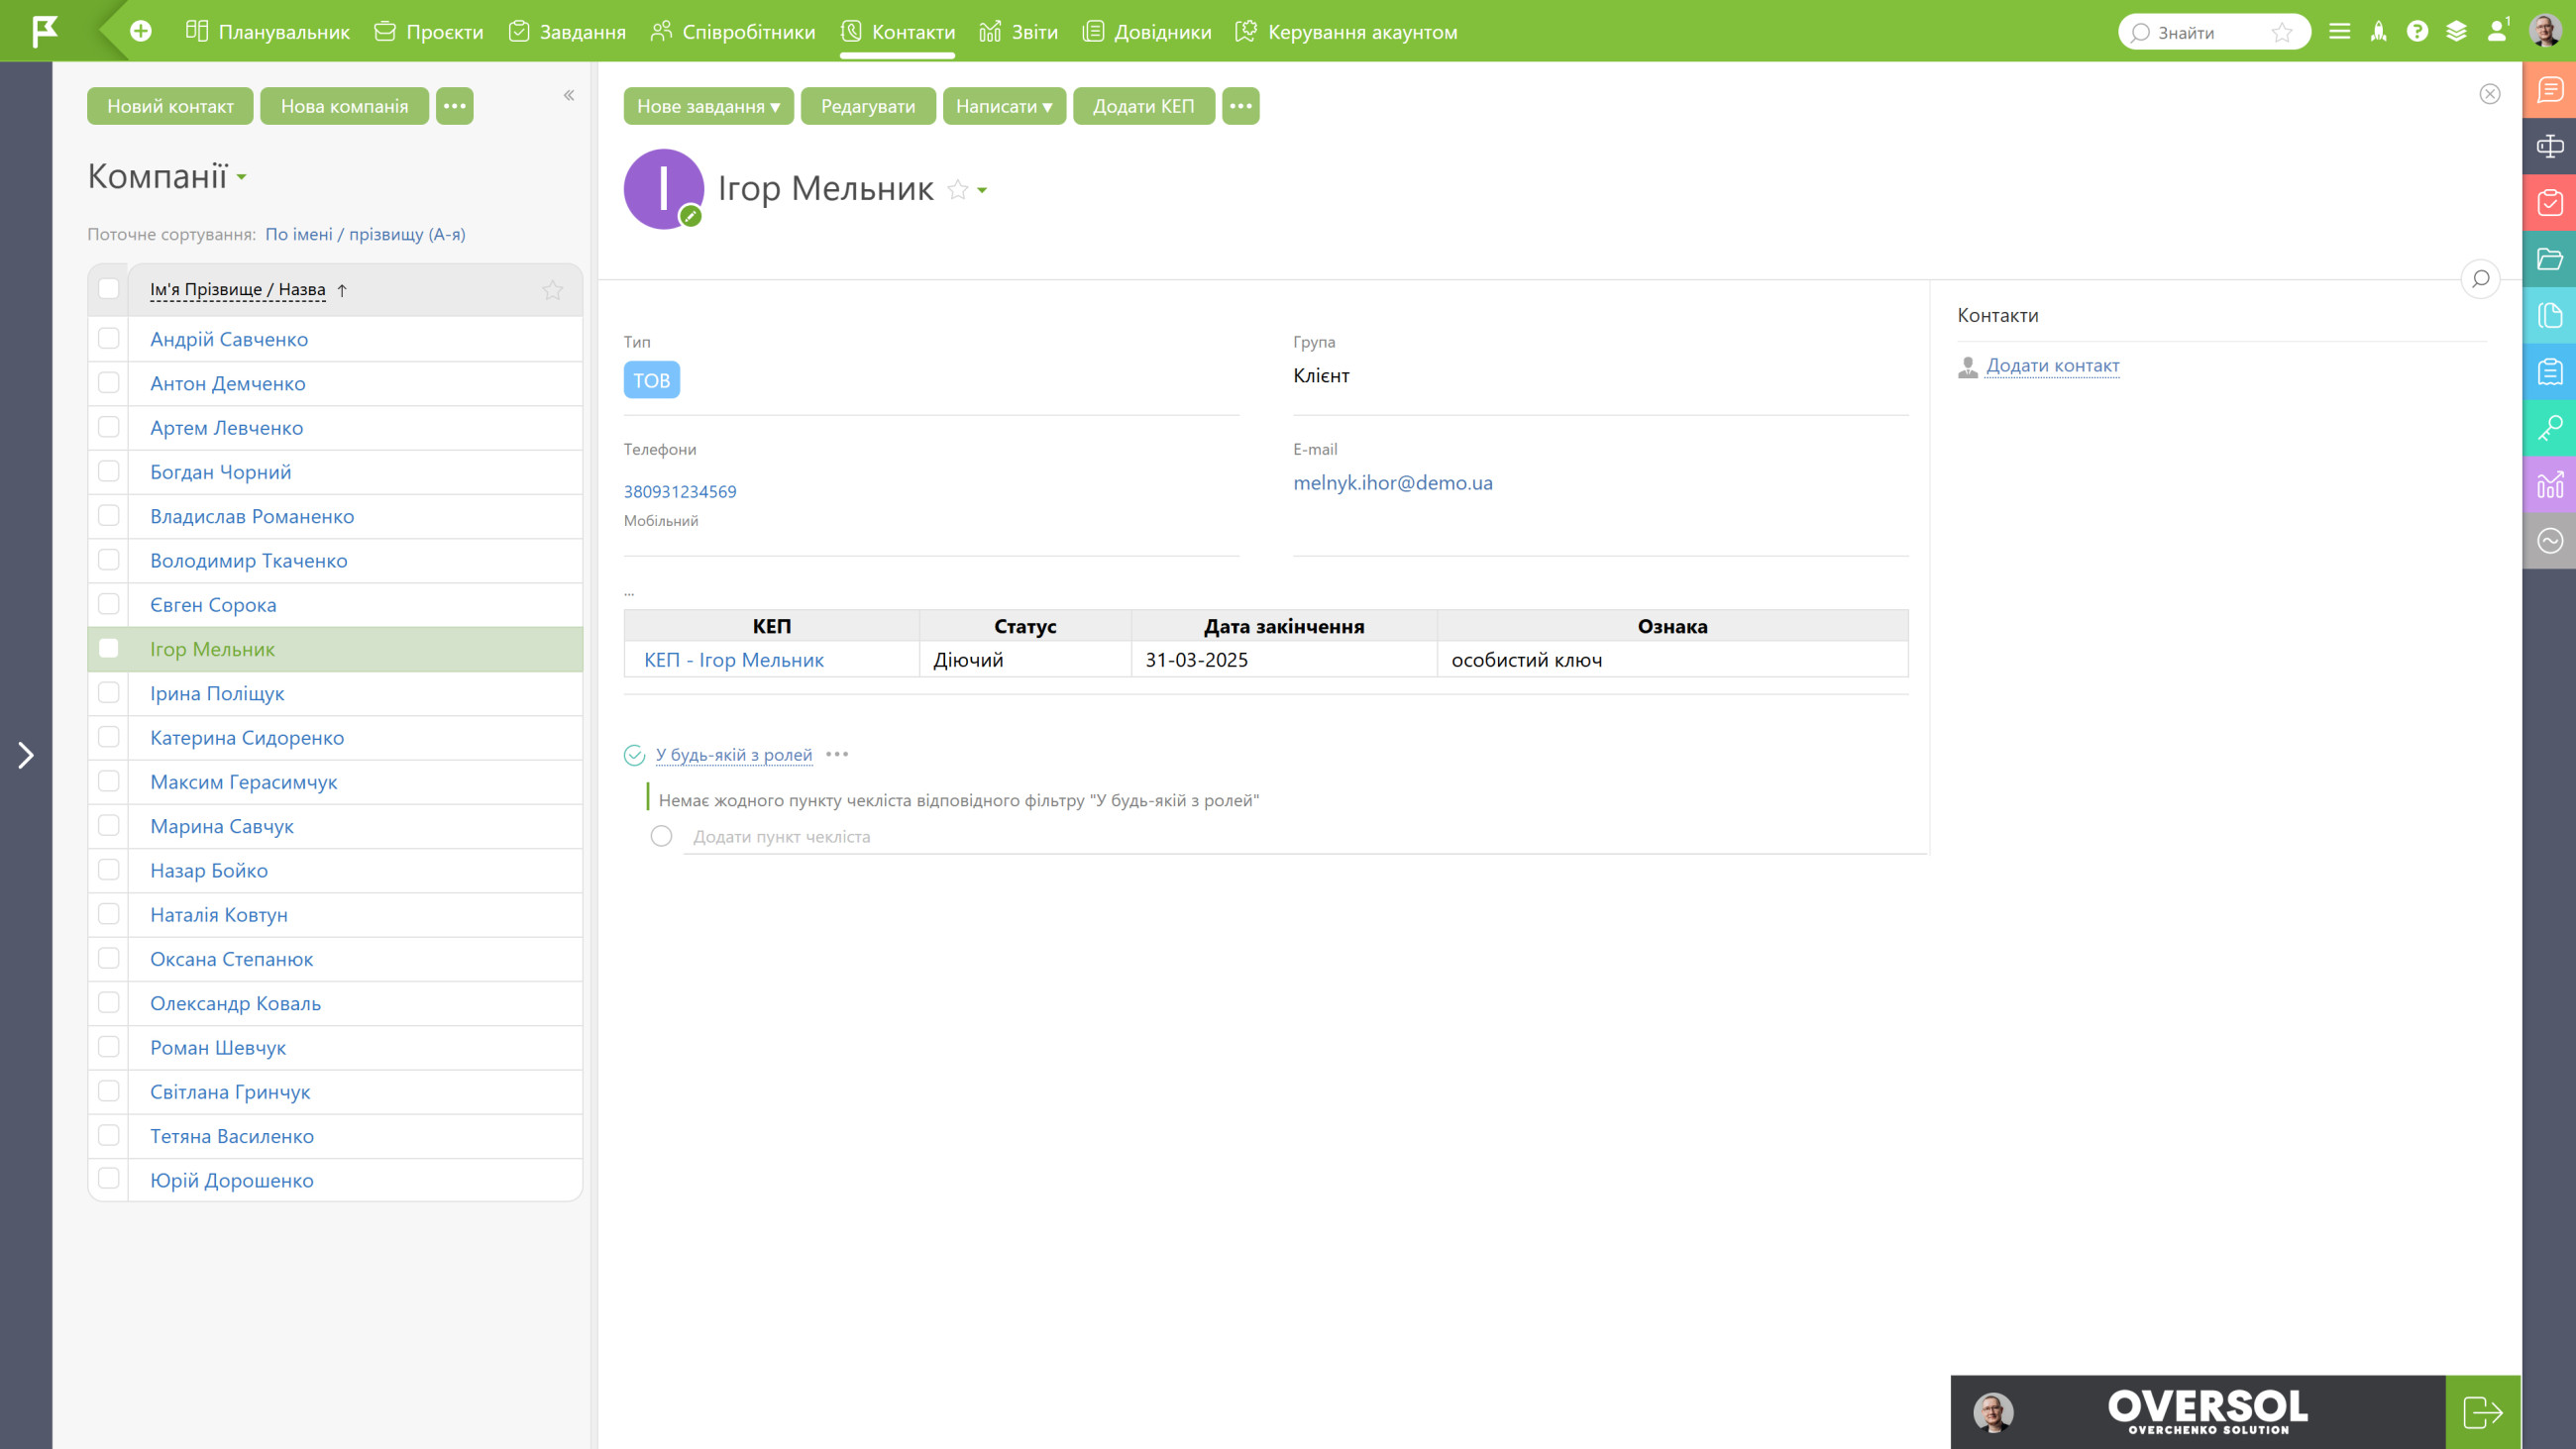
Task: Click the plus create-new icon in header
Action: coord(141,31)
